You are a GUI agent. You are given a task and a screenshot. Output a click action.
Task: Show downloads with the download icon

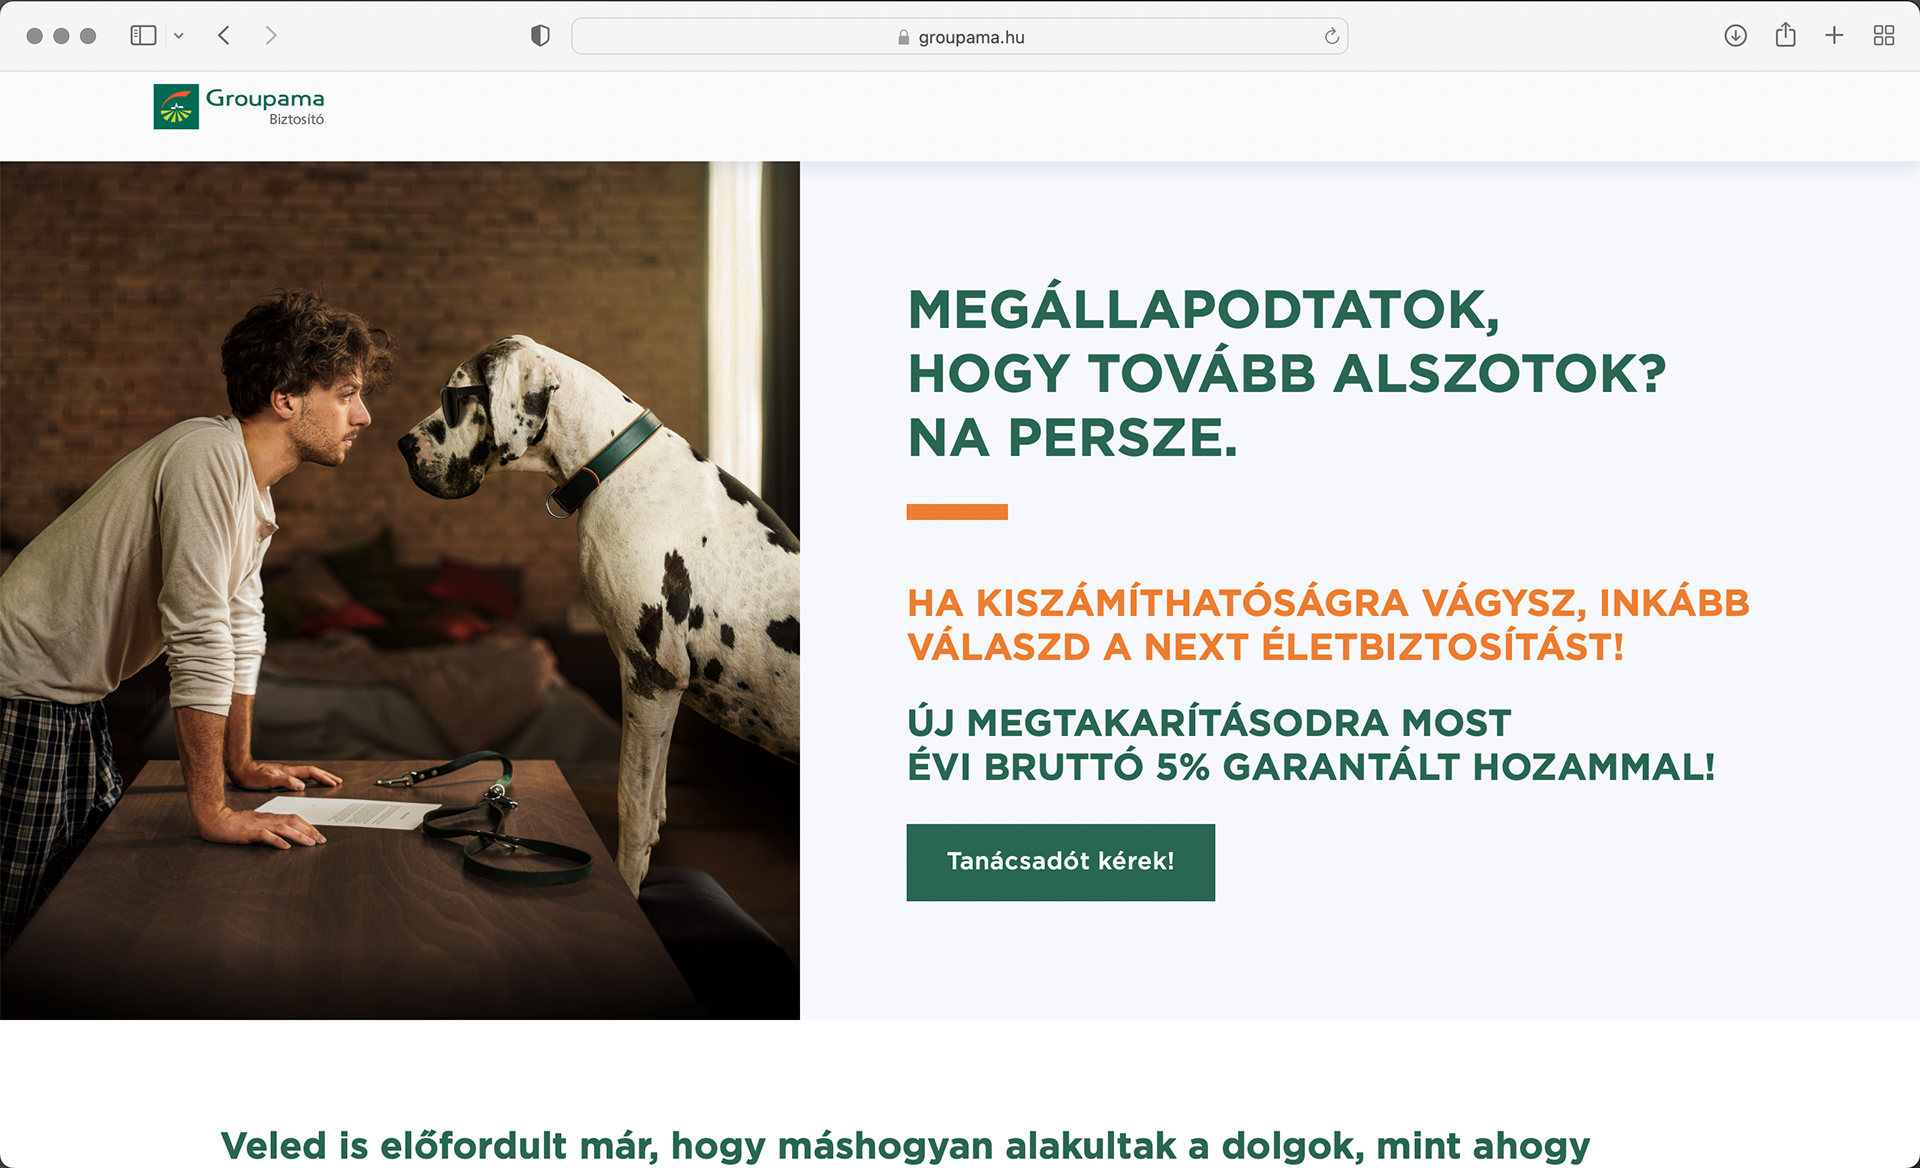(x=1736, y=36)
